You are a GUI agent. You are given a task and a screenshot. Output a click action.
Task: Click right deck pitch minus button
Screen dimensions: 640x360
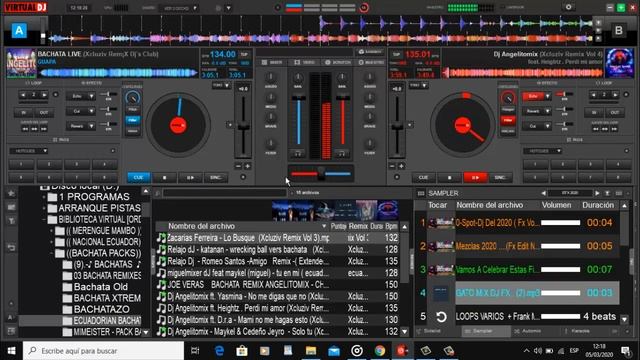pos(392,166)
